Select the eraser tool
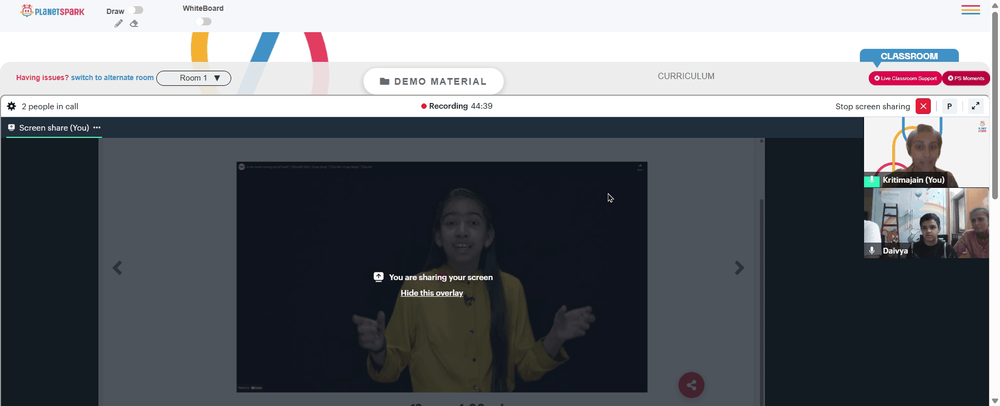Screen dimensions: 1000x406 [134, 24]
